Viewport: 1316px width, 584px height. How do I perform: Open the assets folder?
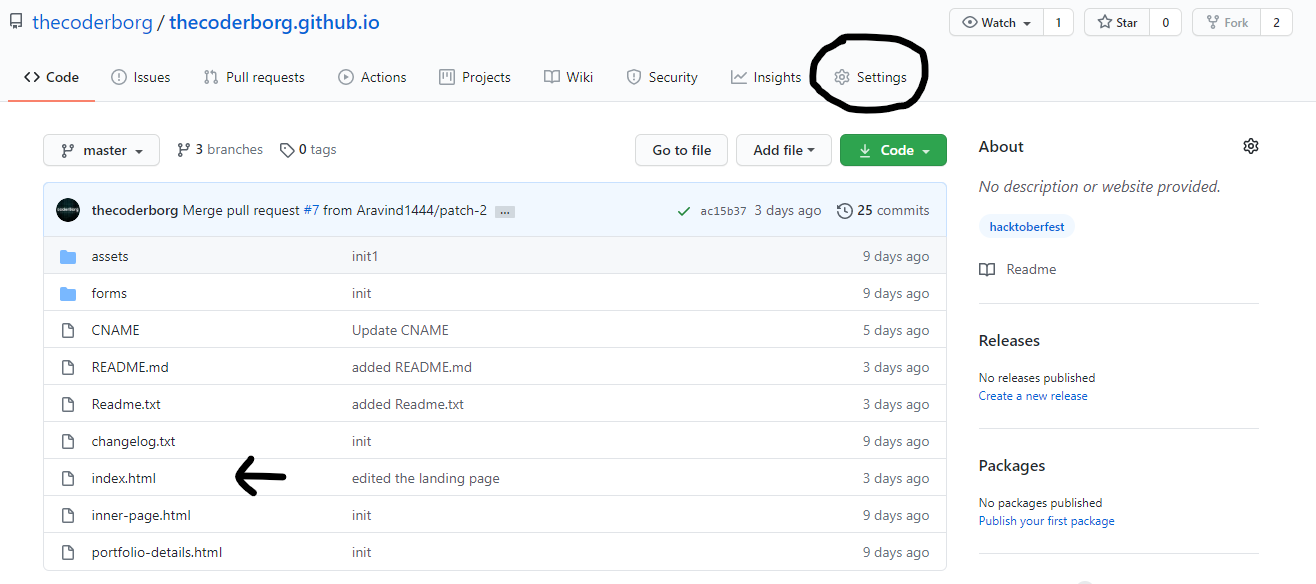tap(110, 256)
